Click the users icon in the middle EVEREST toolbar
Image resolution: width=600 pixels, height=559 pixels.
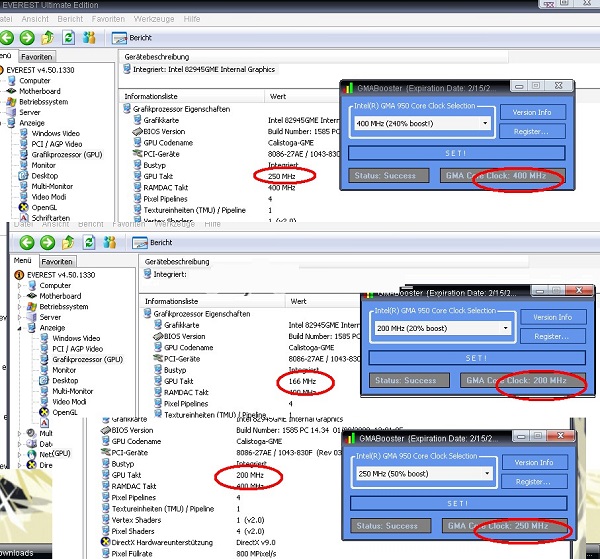[111, 242]
